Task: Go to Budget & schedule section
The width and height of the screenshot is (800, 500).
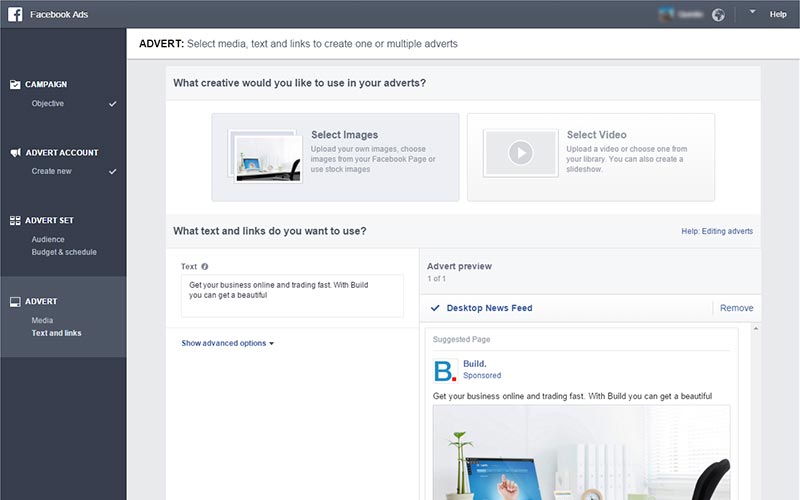Action: [64, 252]
